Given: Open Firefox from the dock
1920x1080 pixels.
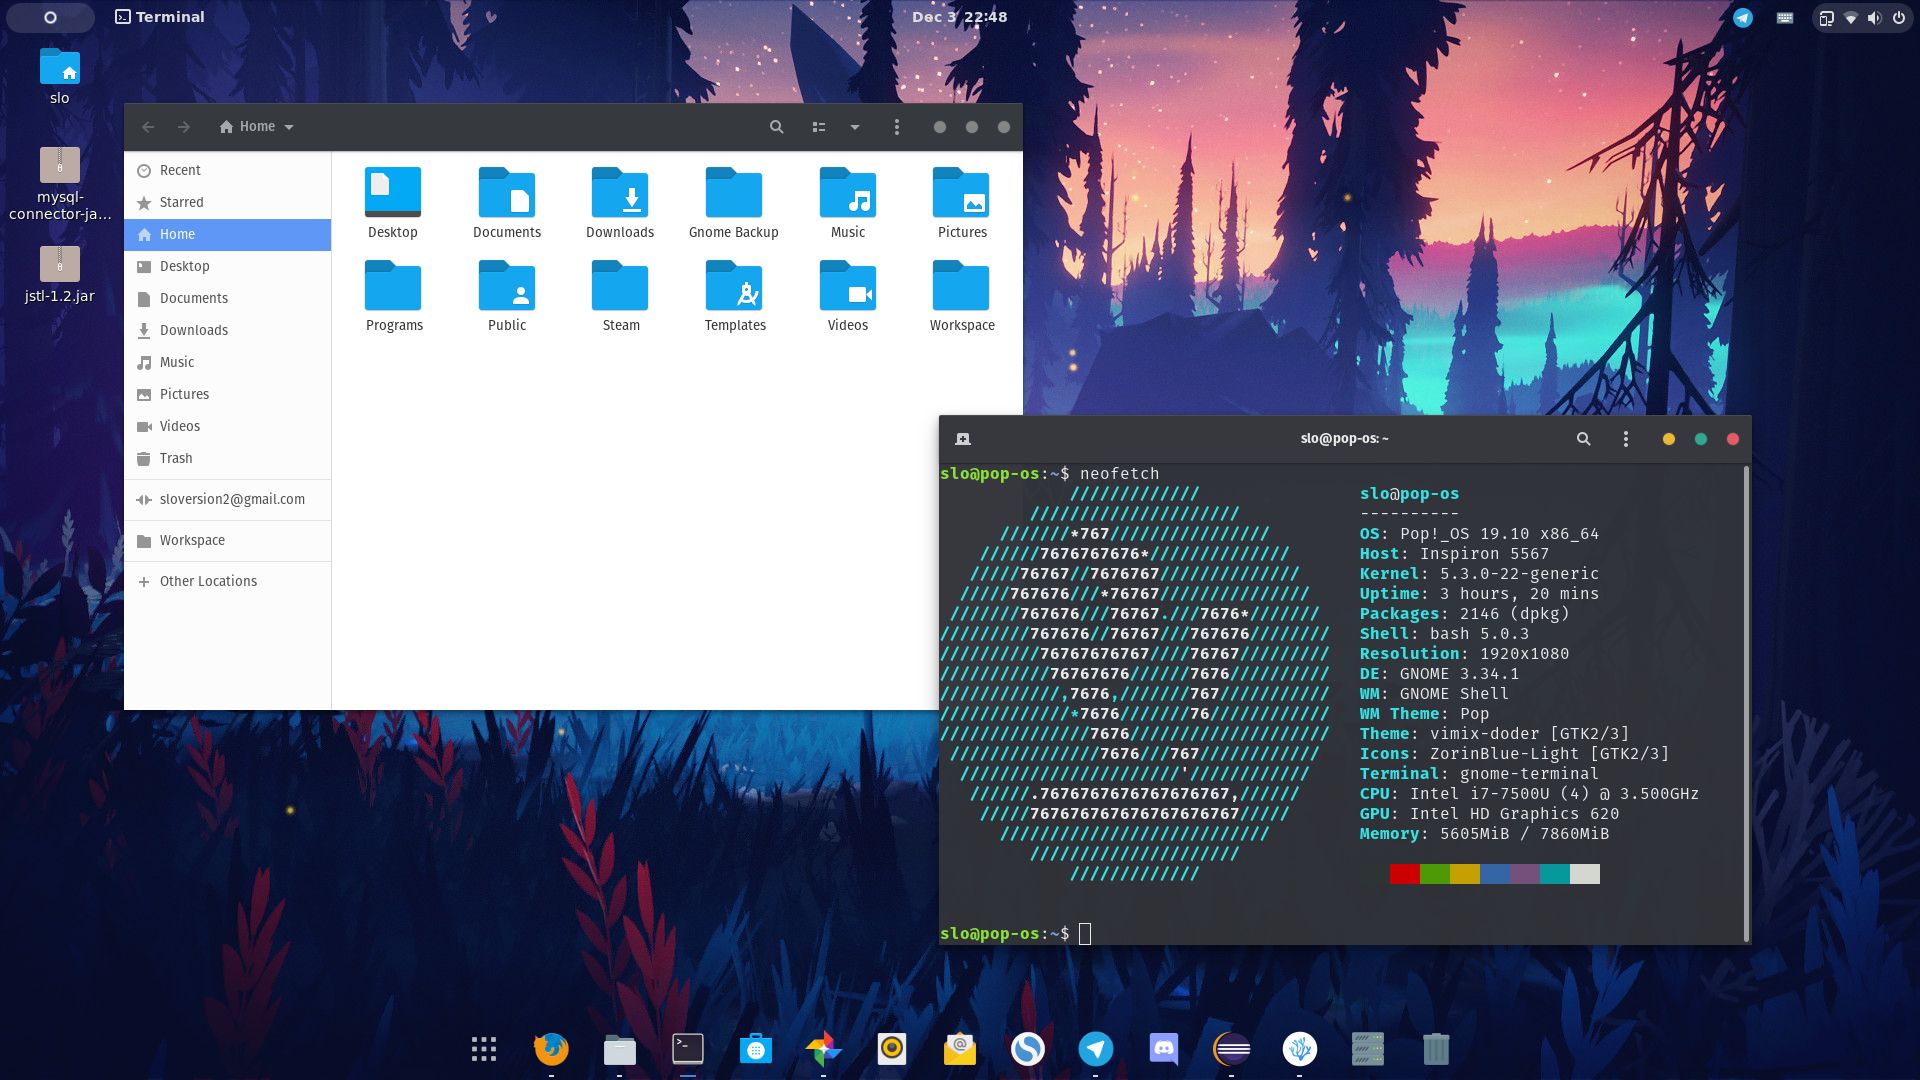Looking at the screenshot, I should click(x=552, y=1050).
